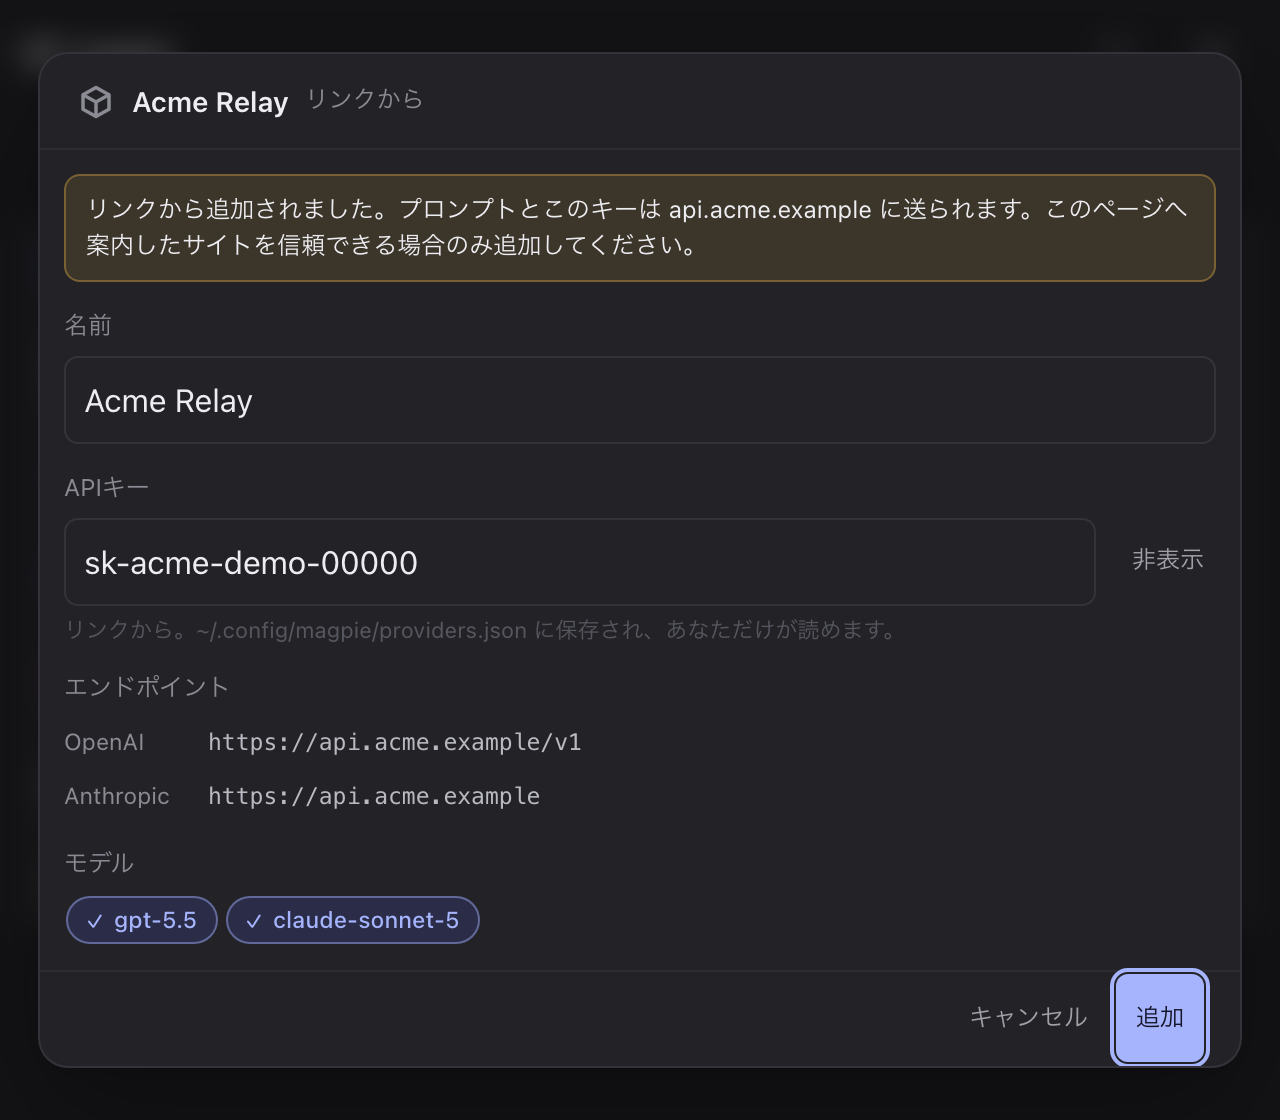The image size is (1280, 1120).
Task: Hide the API key with 非表示
Action: pos(1167,560)
